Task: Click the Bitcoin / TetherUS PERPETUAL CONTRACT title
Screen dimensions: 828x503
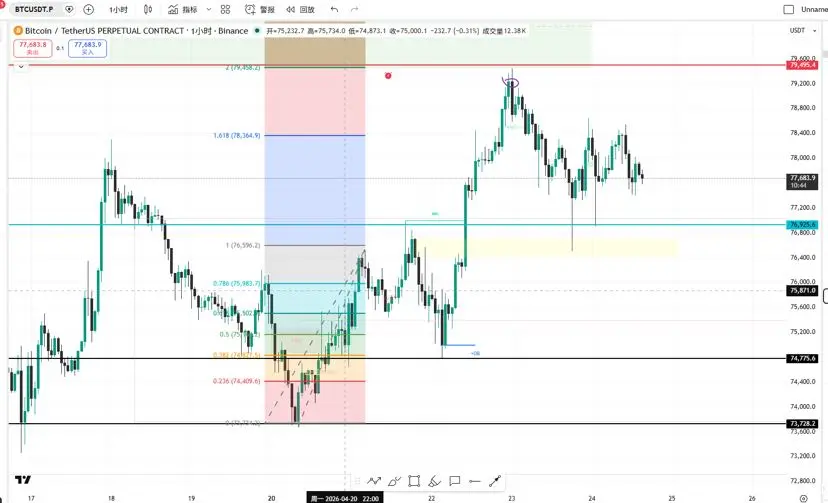Action: point(106,31)
